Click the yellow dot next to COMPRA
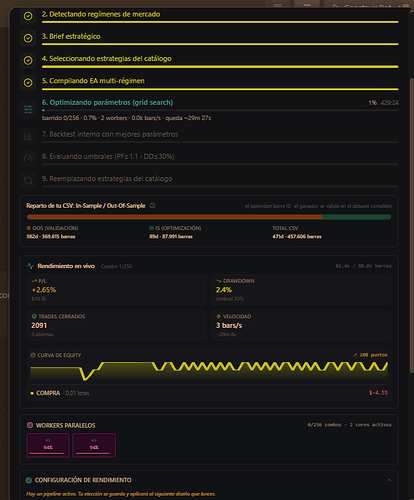414x500 pixels. click(32, 393)
